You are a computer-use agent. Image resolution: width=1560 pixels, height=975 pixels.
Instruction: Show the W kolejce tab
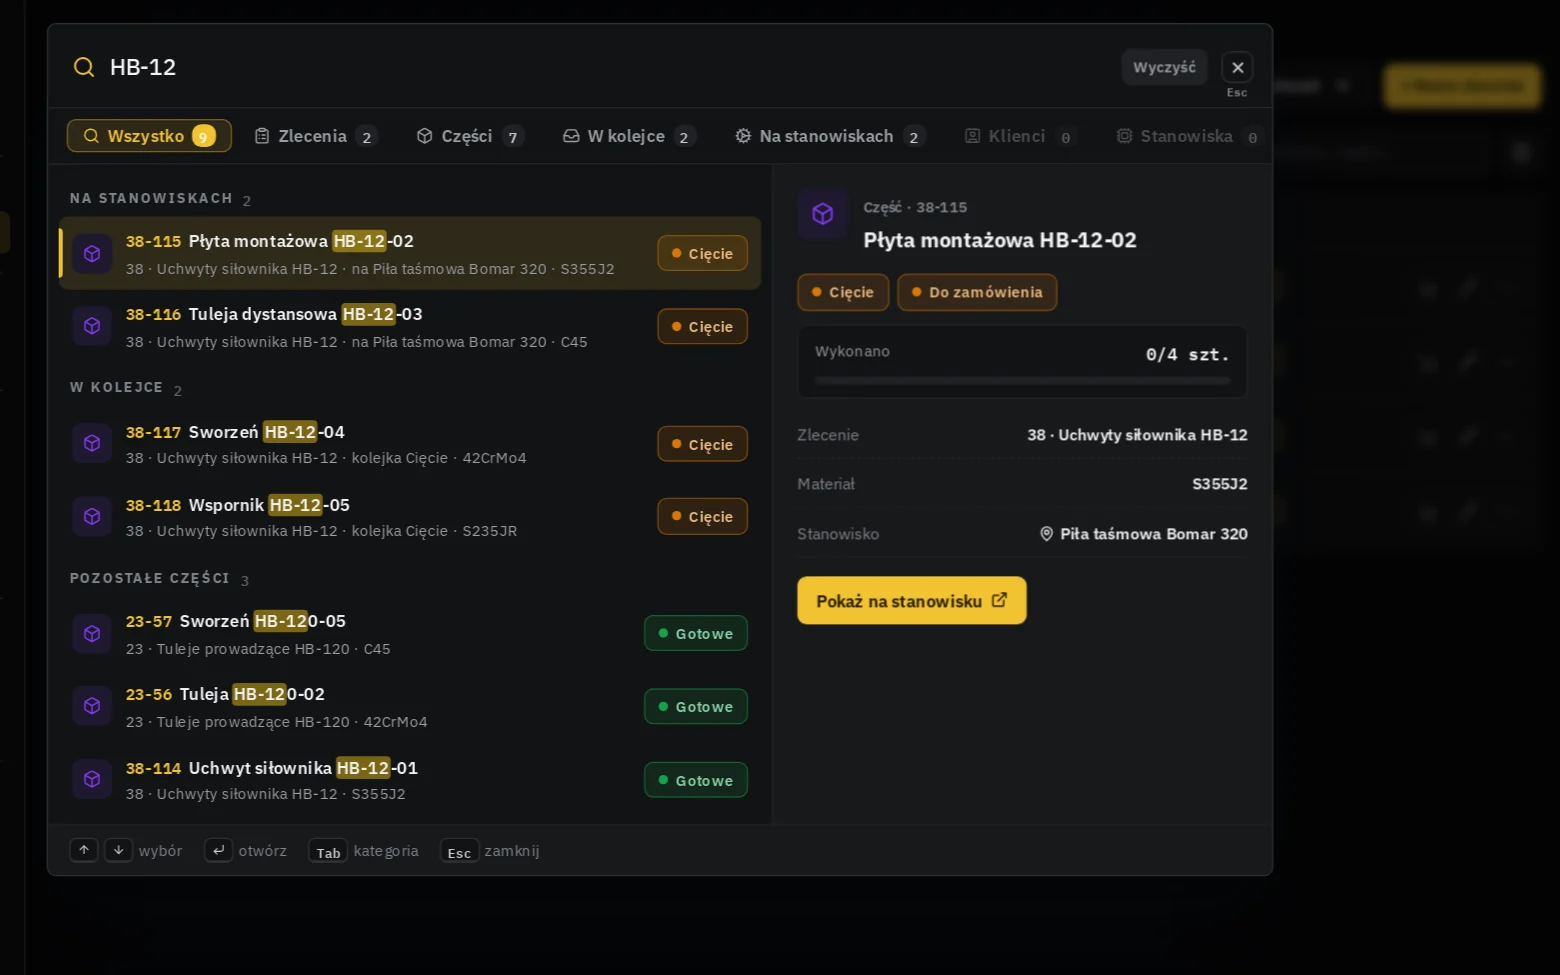pyautogui.click(x=628, y=136)
